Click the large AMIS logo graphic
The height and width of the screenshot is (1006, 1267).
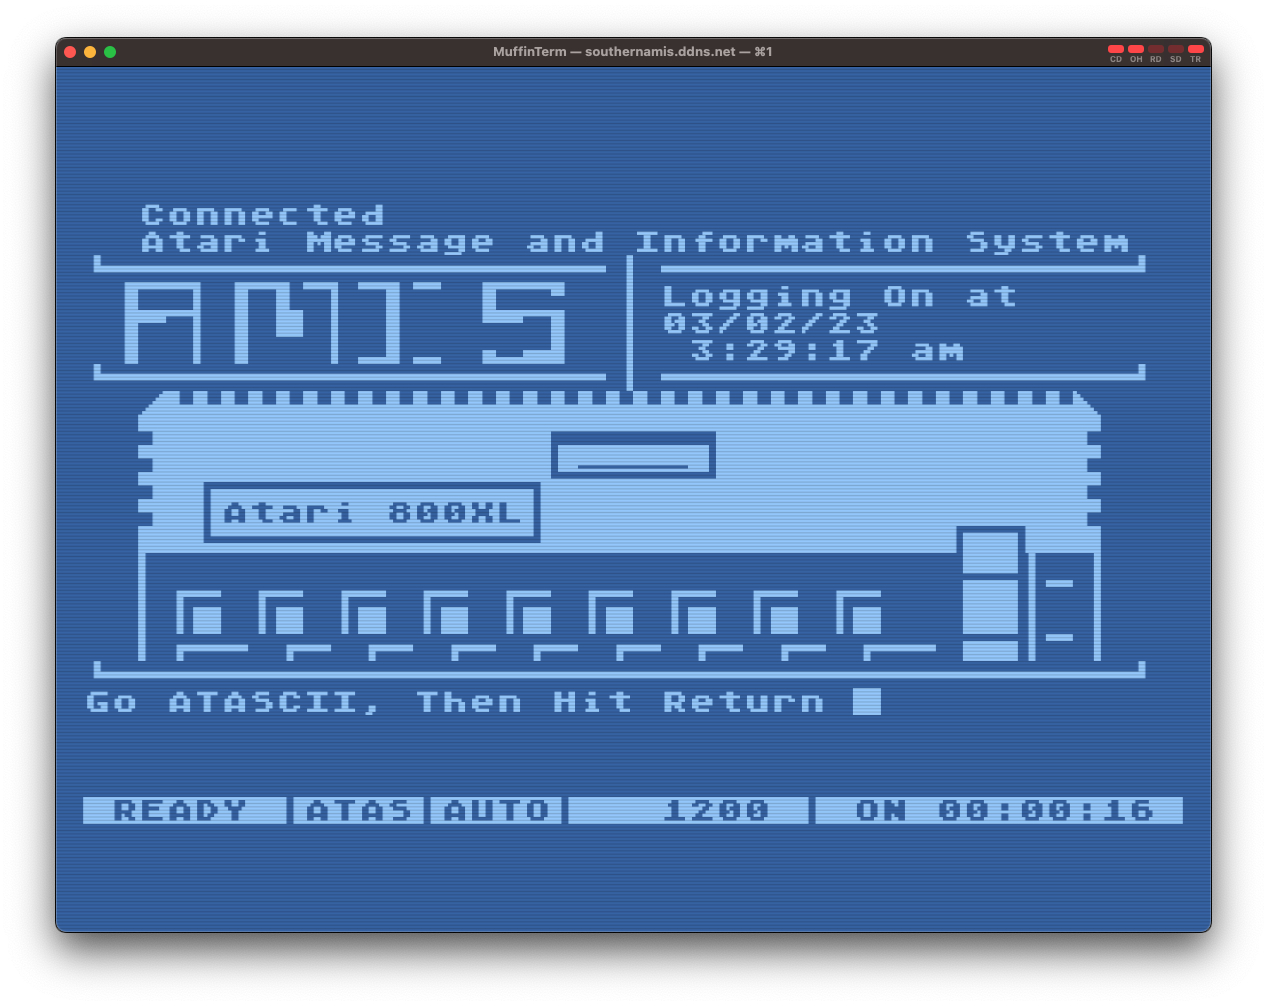coord(345,322)
